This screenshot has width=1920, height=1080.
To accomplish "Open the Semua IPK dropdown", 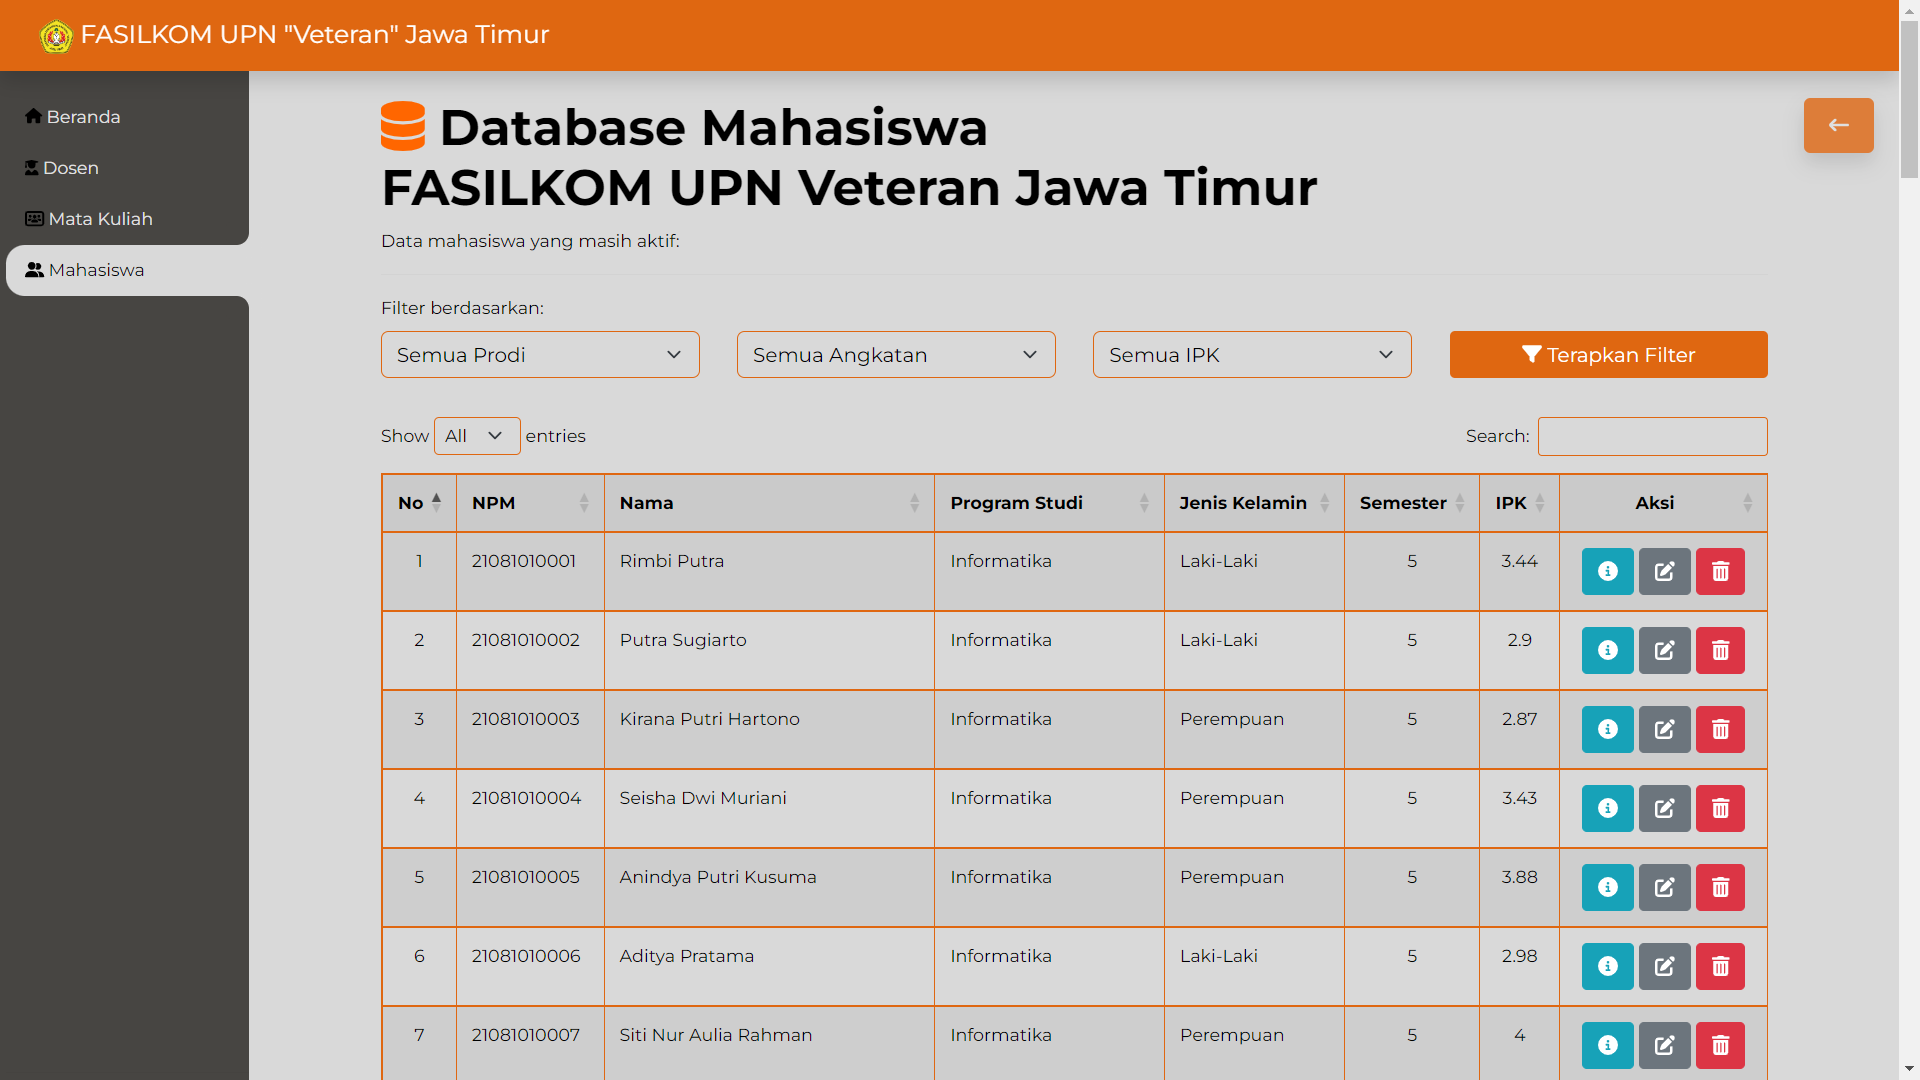I will point(1252,355).
